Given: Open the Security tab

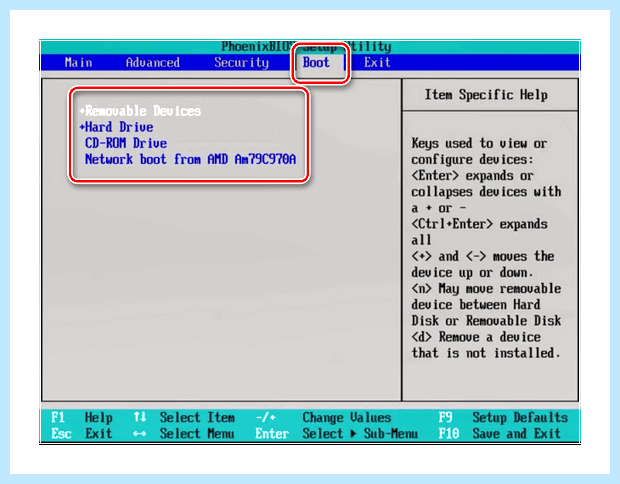Looking at the screenshot, I should tap(241, 62).
